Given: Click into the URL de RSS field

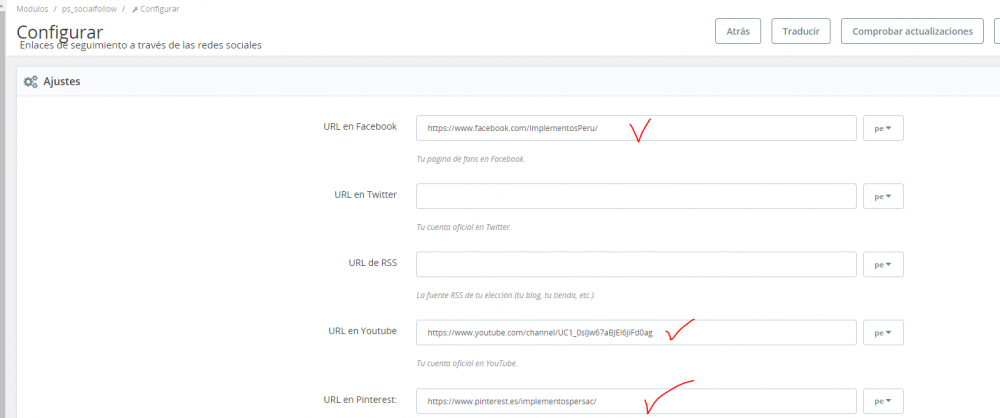Looking at the screenshot, I should pyautogui.click(x=636, y=265).
